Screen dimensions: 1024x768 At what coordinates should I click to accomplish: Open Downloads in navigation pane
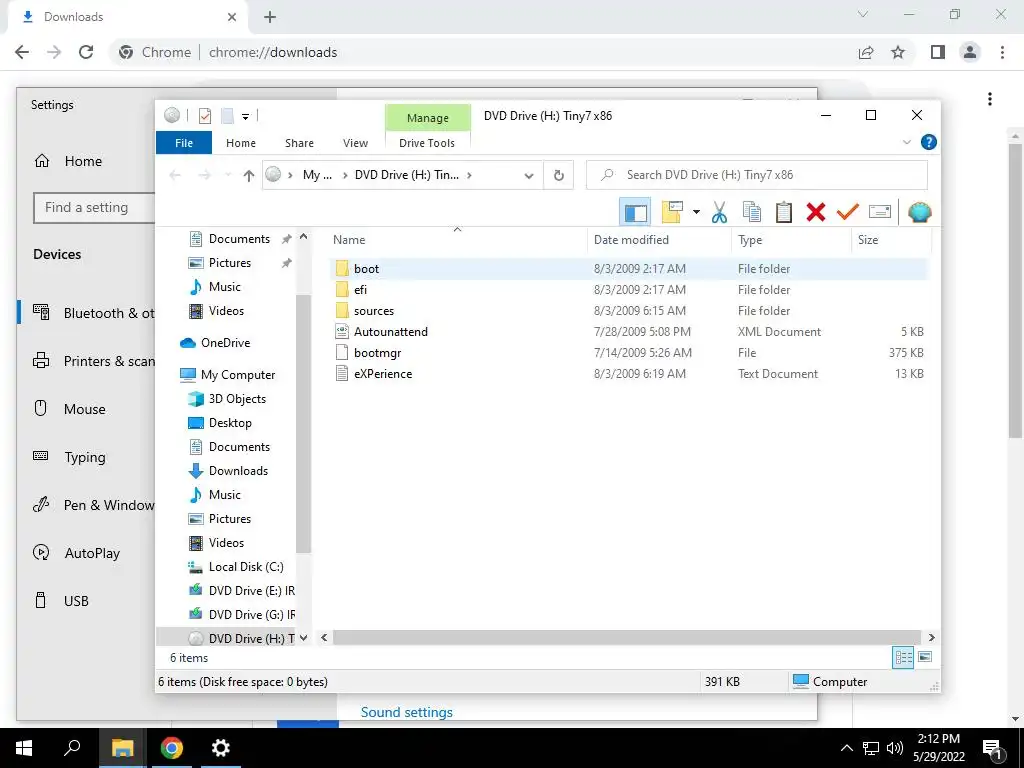pos(238,470)
